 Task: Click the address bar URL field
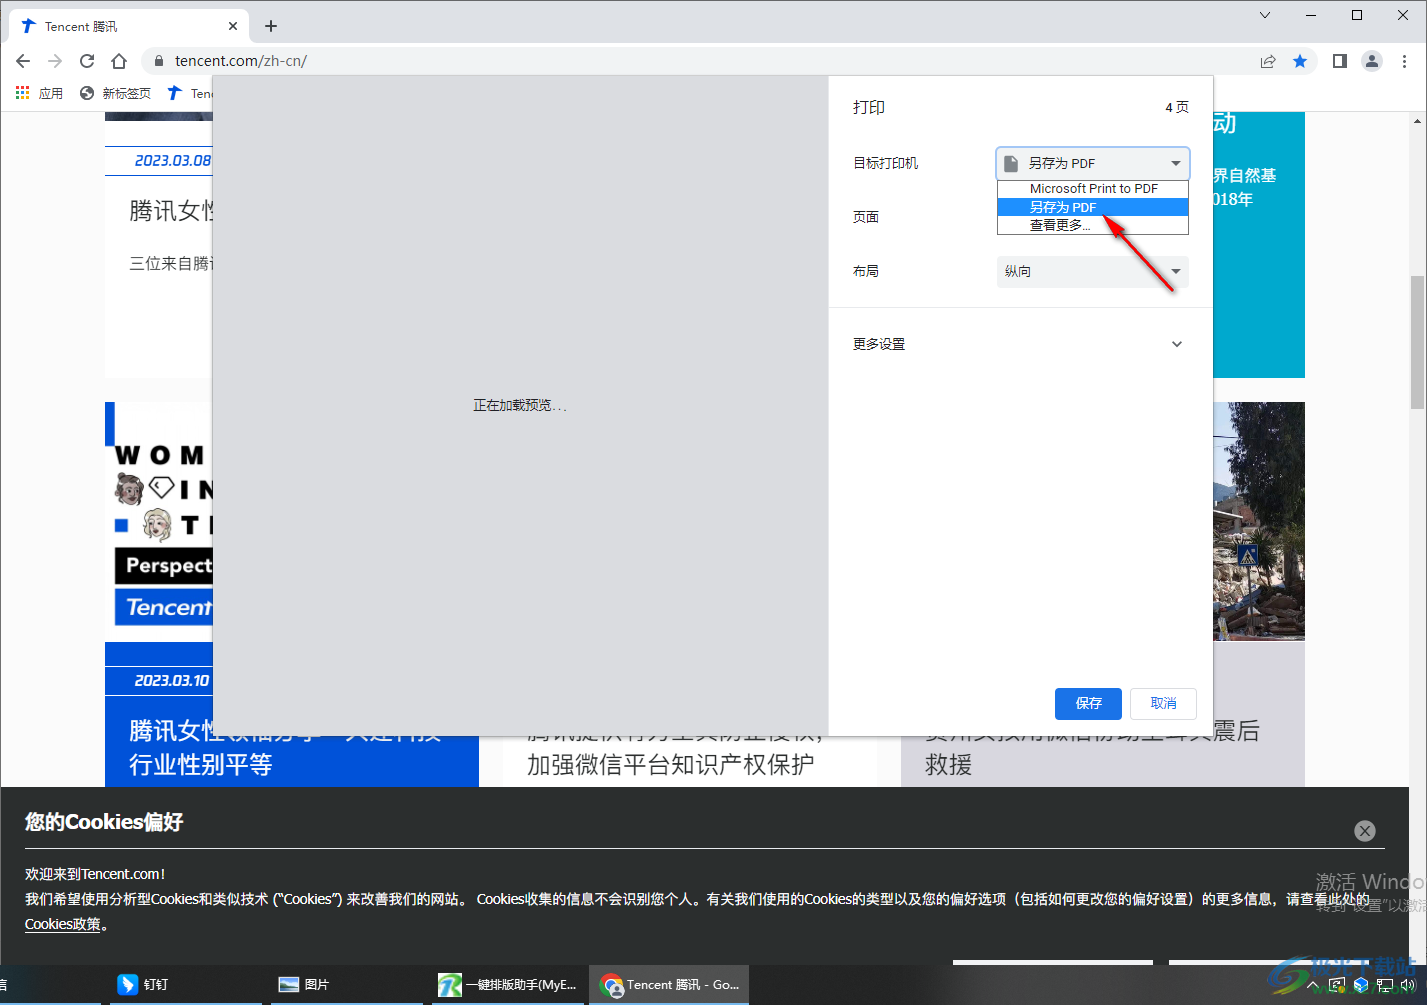click(x=700, y=61)
